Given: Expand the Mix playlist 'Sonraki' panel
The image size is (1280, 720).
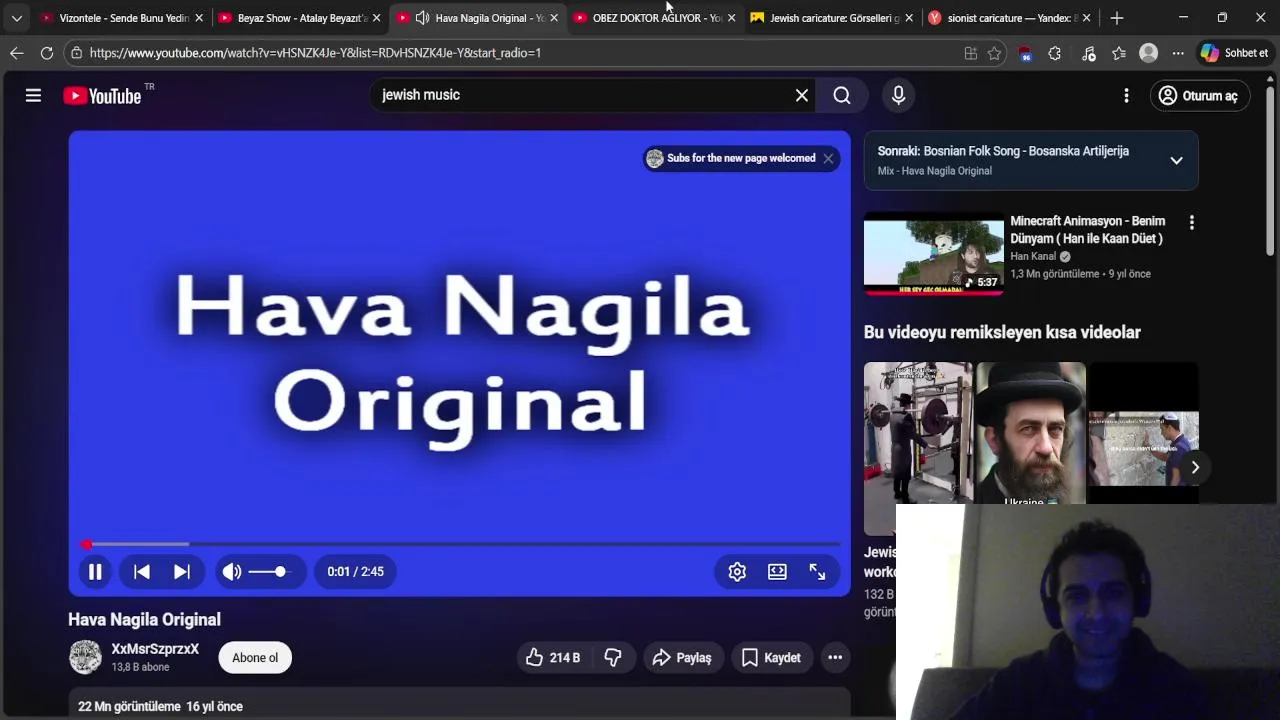Looking at the screenshot, I should 1176,160.
